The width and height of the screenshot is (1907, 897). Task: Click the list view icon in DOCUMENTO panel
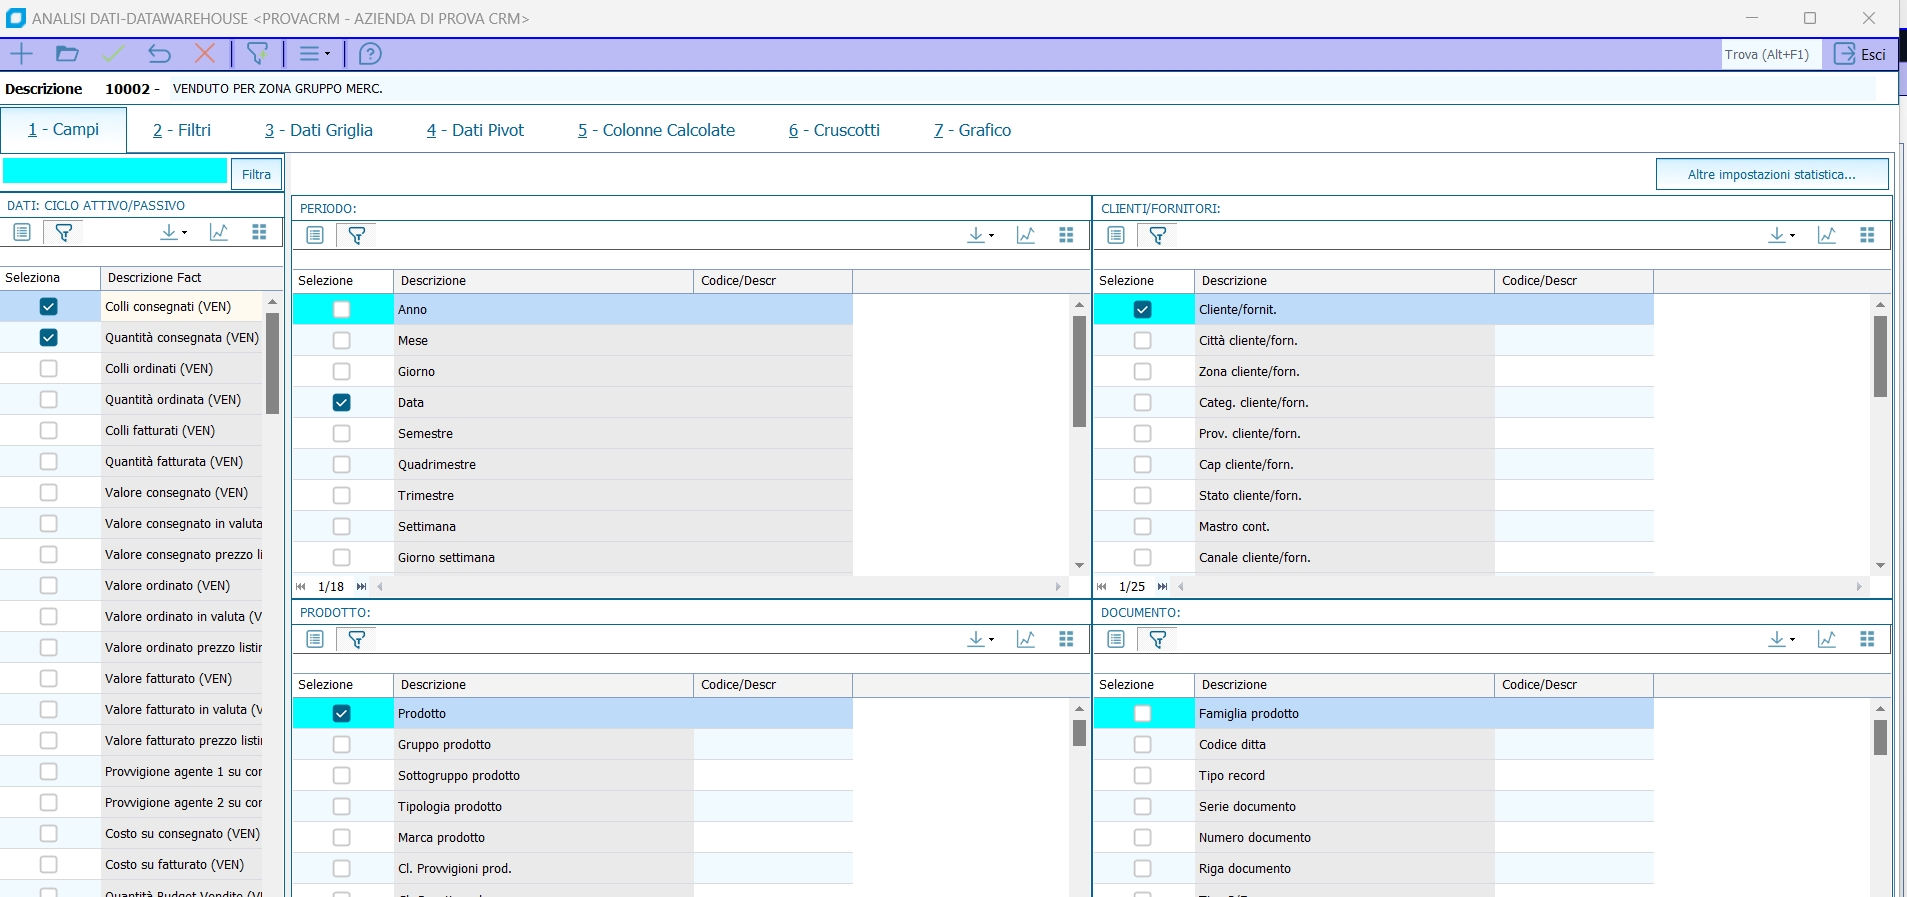pos(1116,639)
